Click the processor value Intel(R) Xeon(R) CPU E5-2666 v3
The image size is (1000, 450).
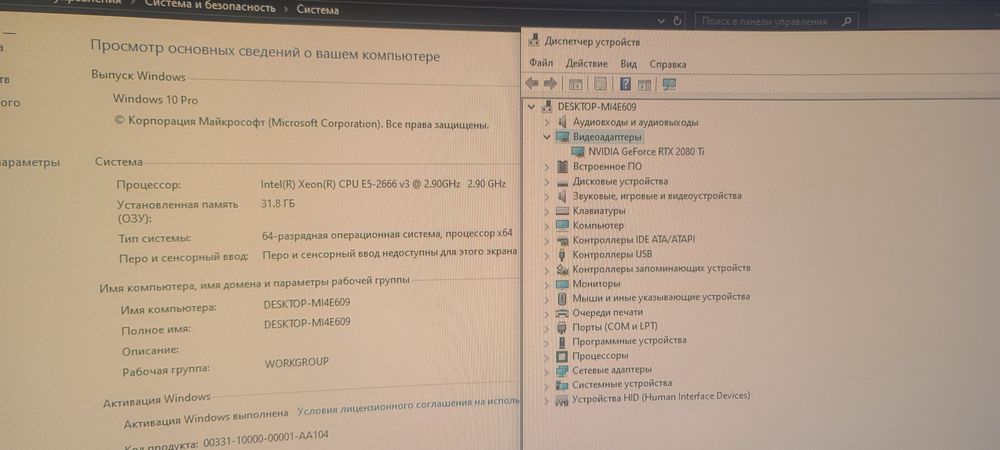[x=383, y=184]
